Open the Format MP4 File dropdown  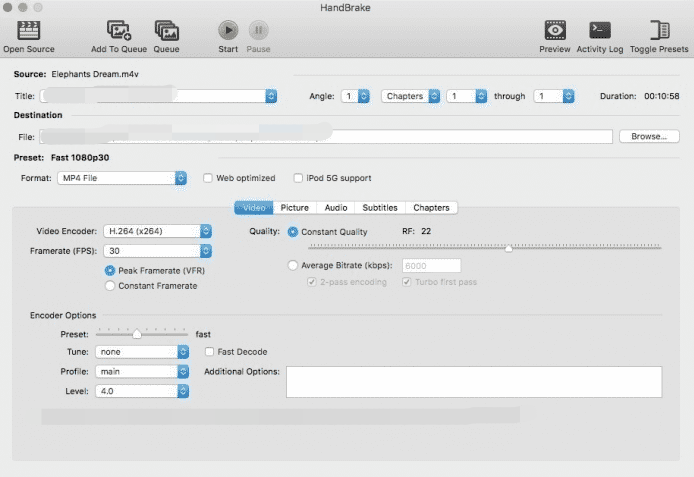[122, 178]
